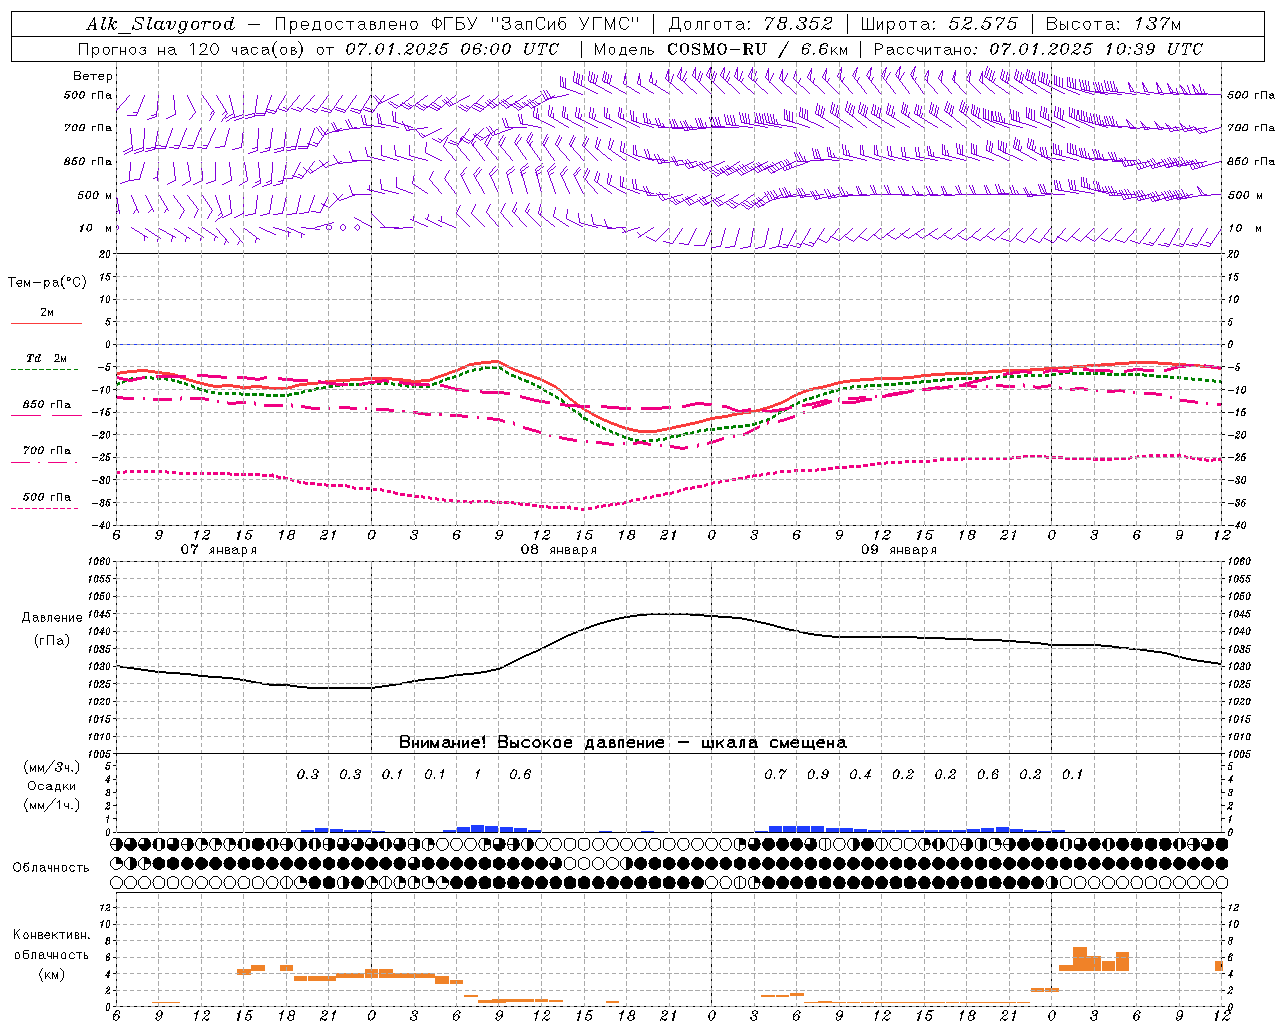Click the 'Давление' pressure panel label
The image size is (1280, 1024).
(x=50, y=617)
